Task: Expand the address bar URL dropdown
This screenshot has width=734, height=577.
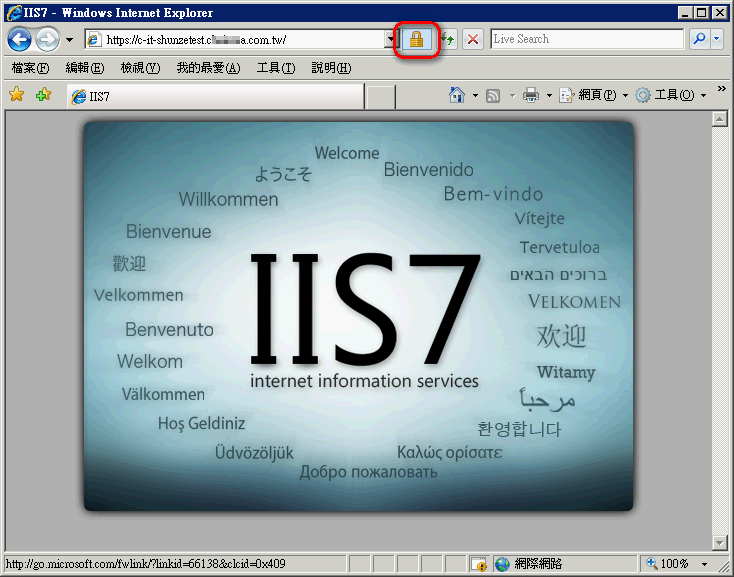Action: coord(389,40)
